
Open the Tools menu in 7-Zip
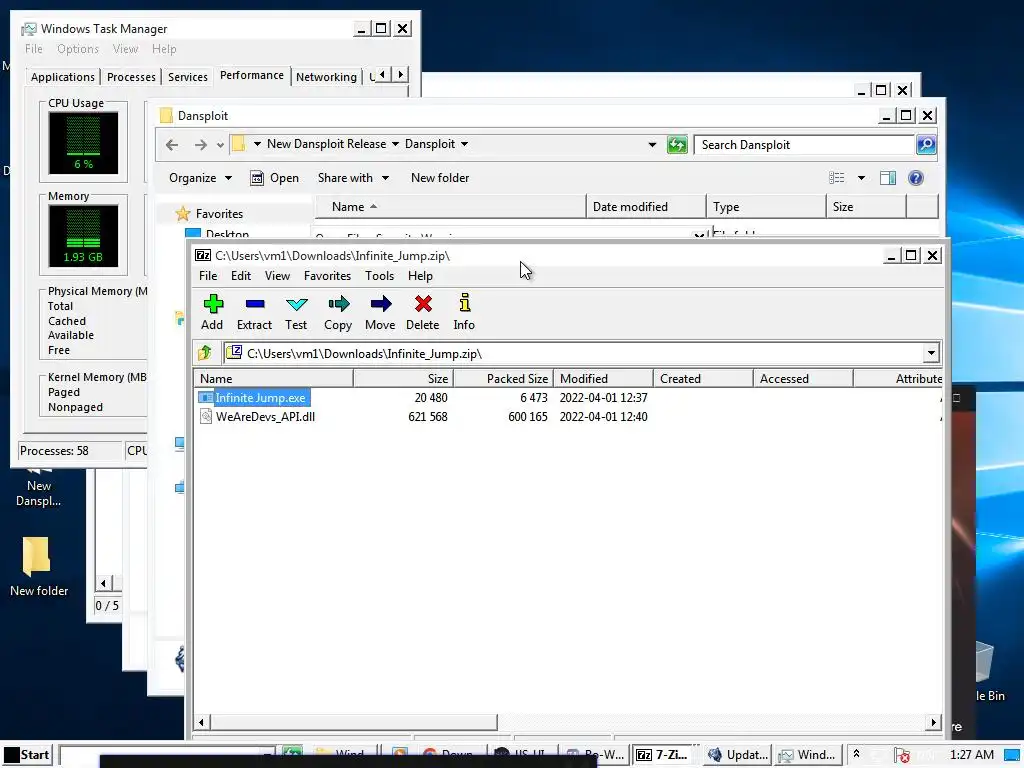coord(379,276)
